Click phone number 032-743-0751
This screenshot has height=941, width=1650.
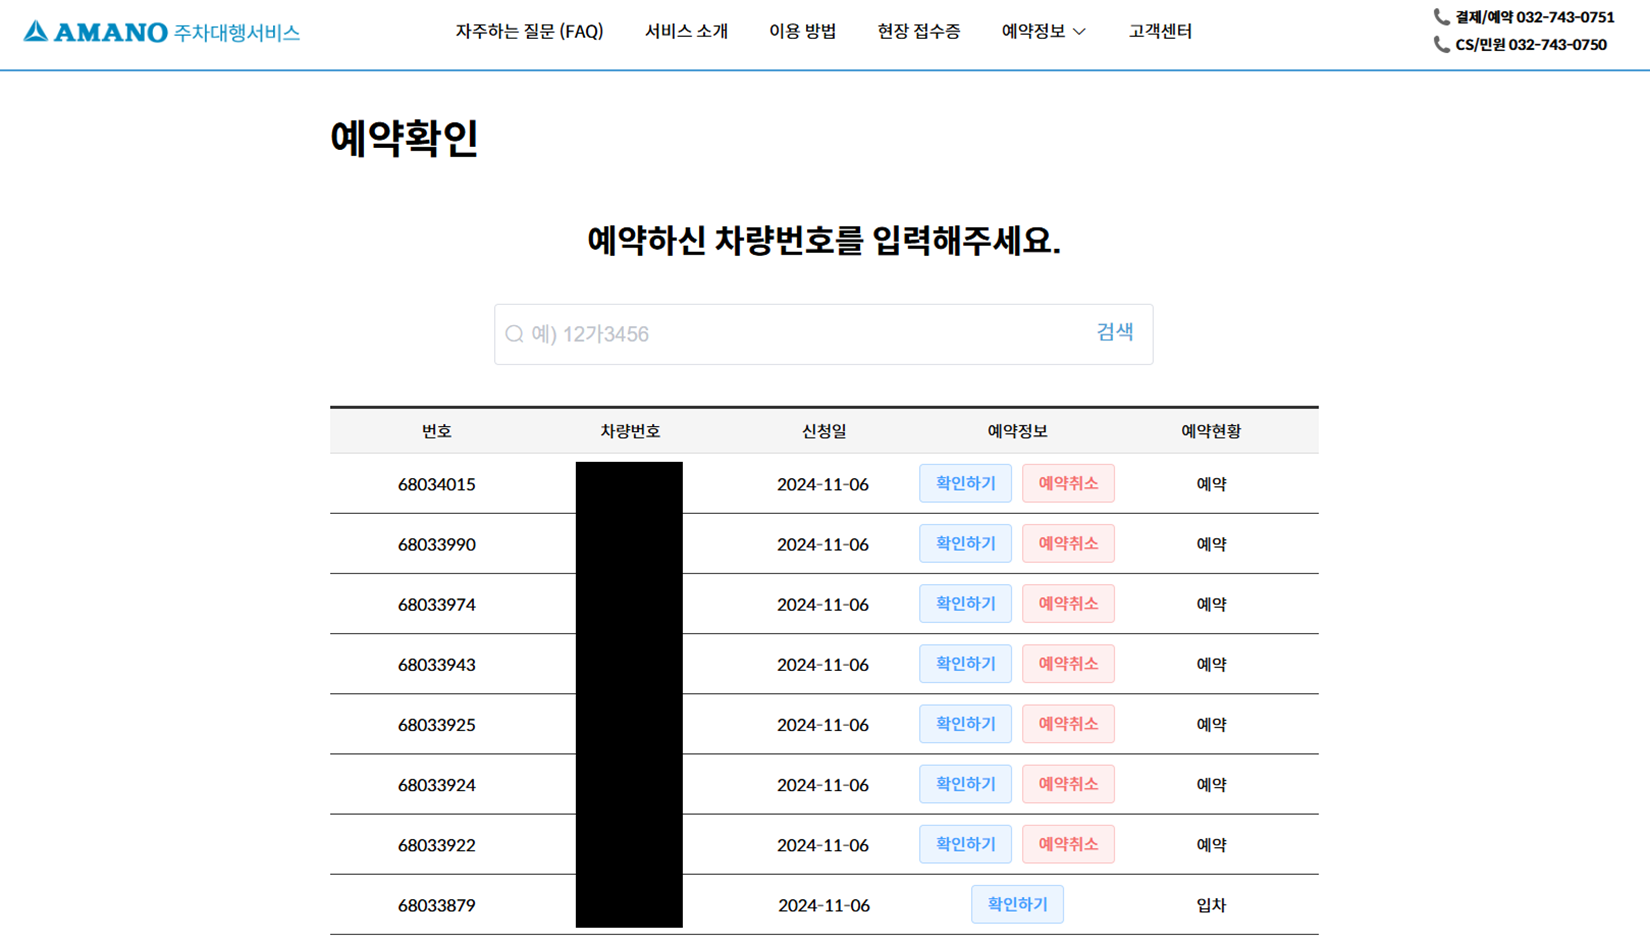pos(1565,17)
